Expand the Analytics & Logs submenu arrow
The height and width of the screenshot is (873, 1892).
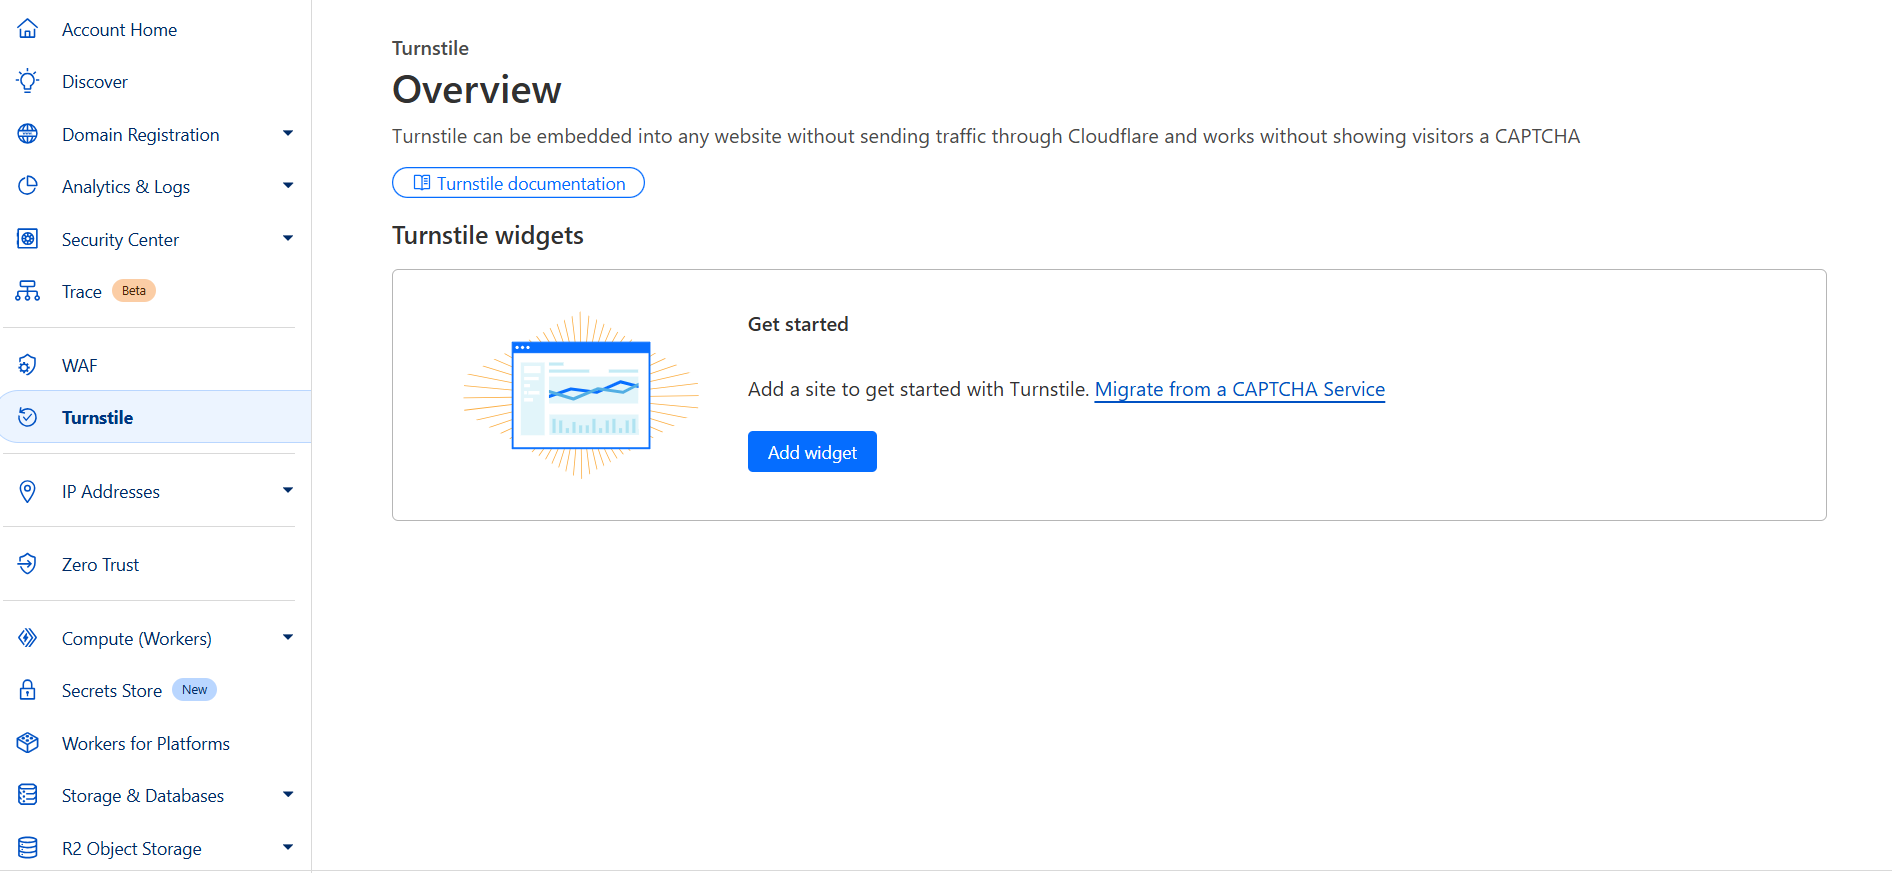pyautogui.click(x=288, y=186)
